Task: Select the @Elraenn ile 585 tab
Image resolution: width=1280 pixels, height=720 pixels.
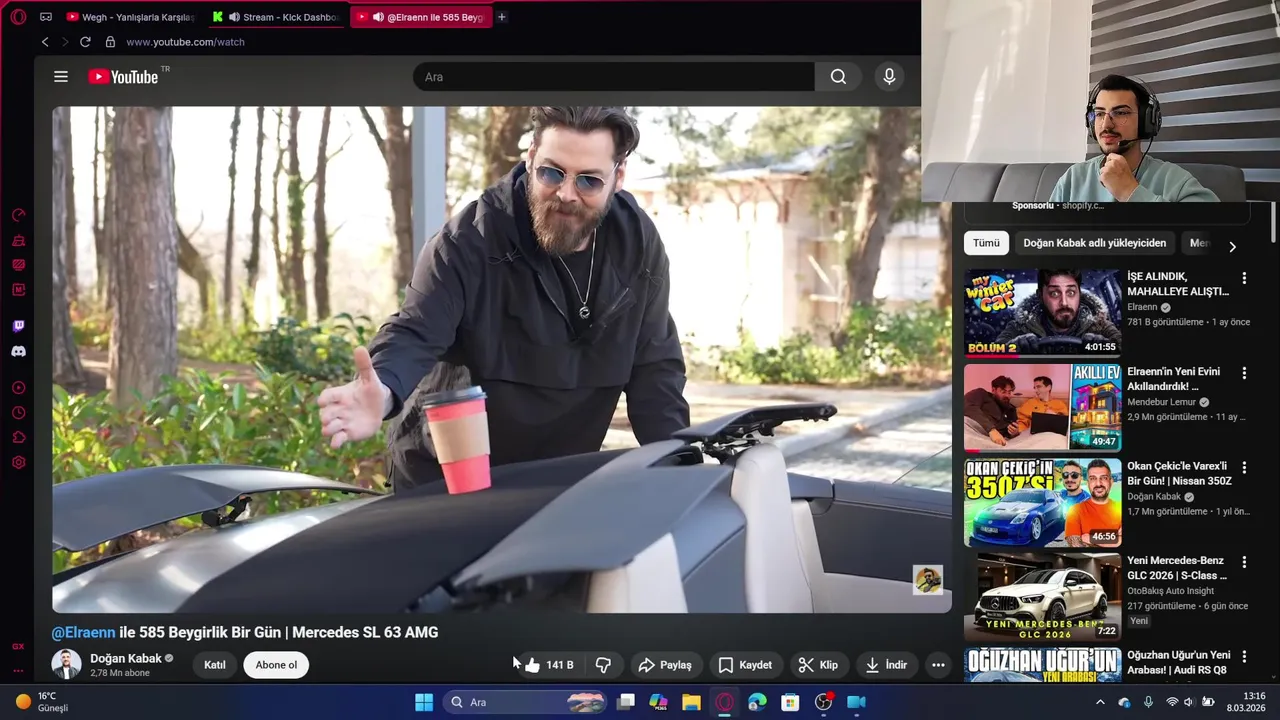Action: click(420, 17)
